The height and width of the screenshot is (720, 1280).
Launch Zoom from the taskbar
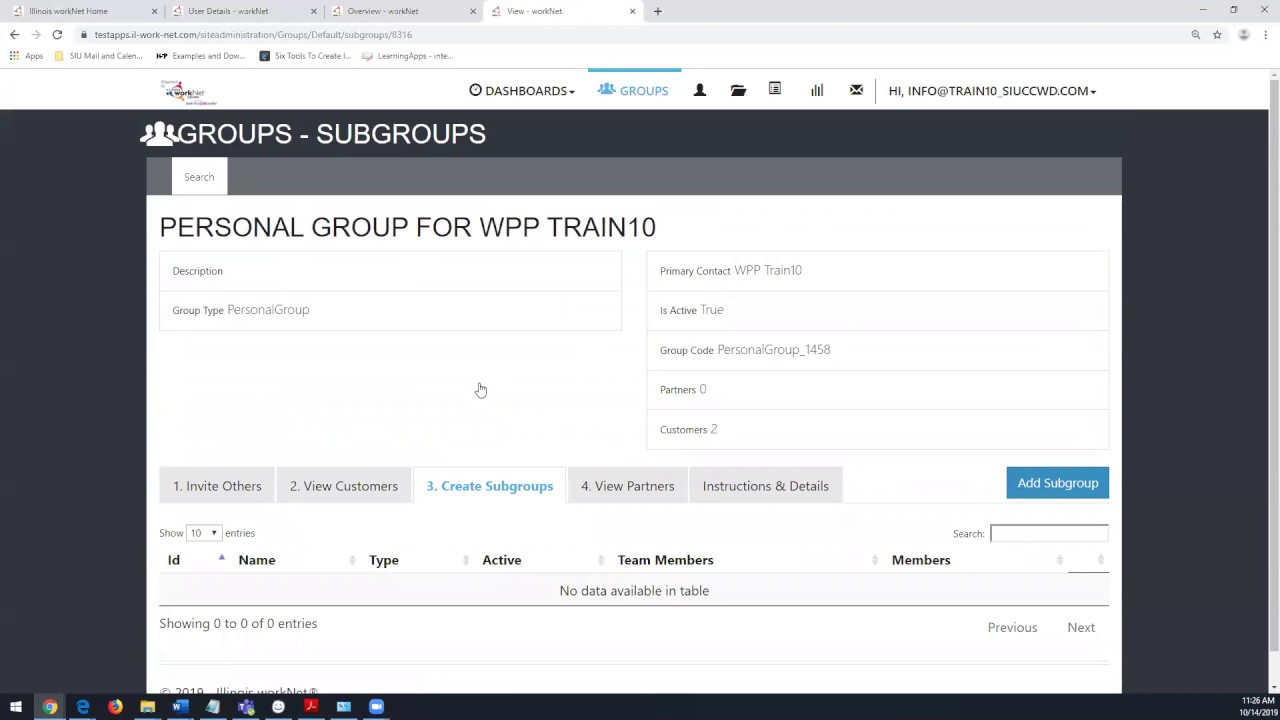point(376,707)
